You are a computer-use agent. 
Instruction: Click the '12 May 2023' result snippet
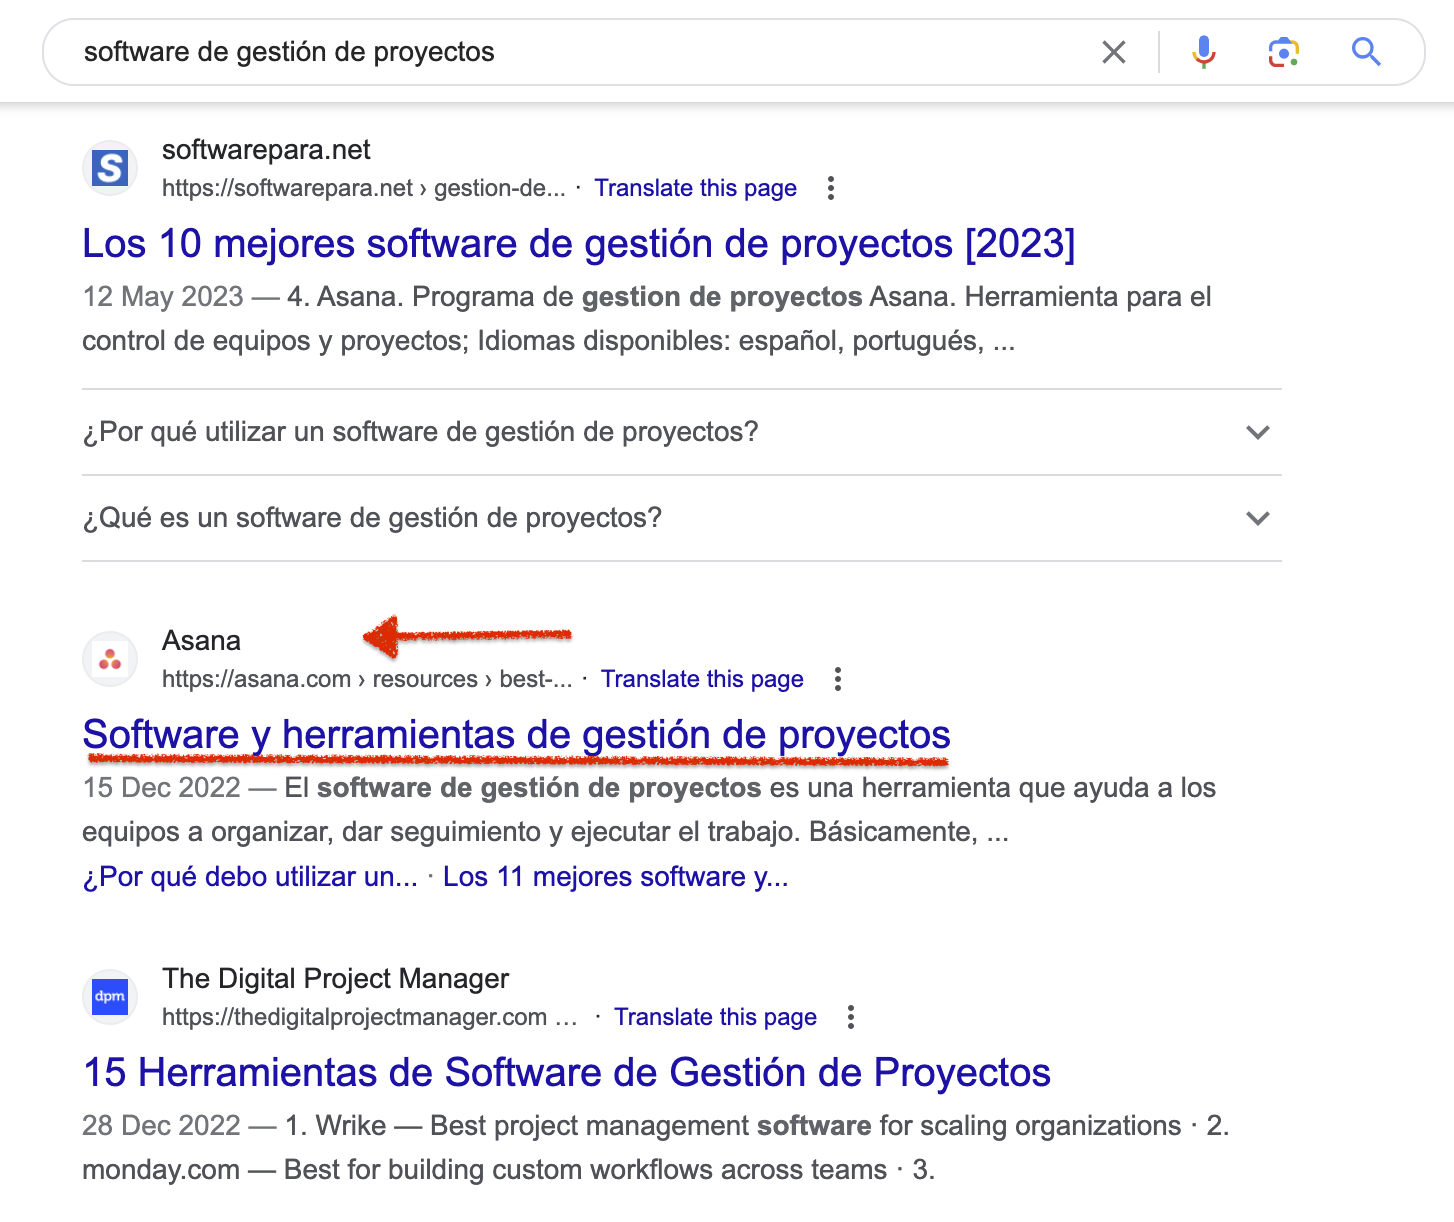click(x=647, y=319)
